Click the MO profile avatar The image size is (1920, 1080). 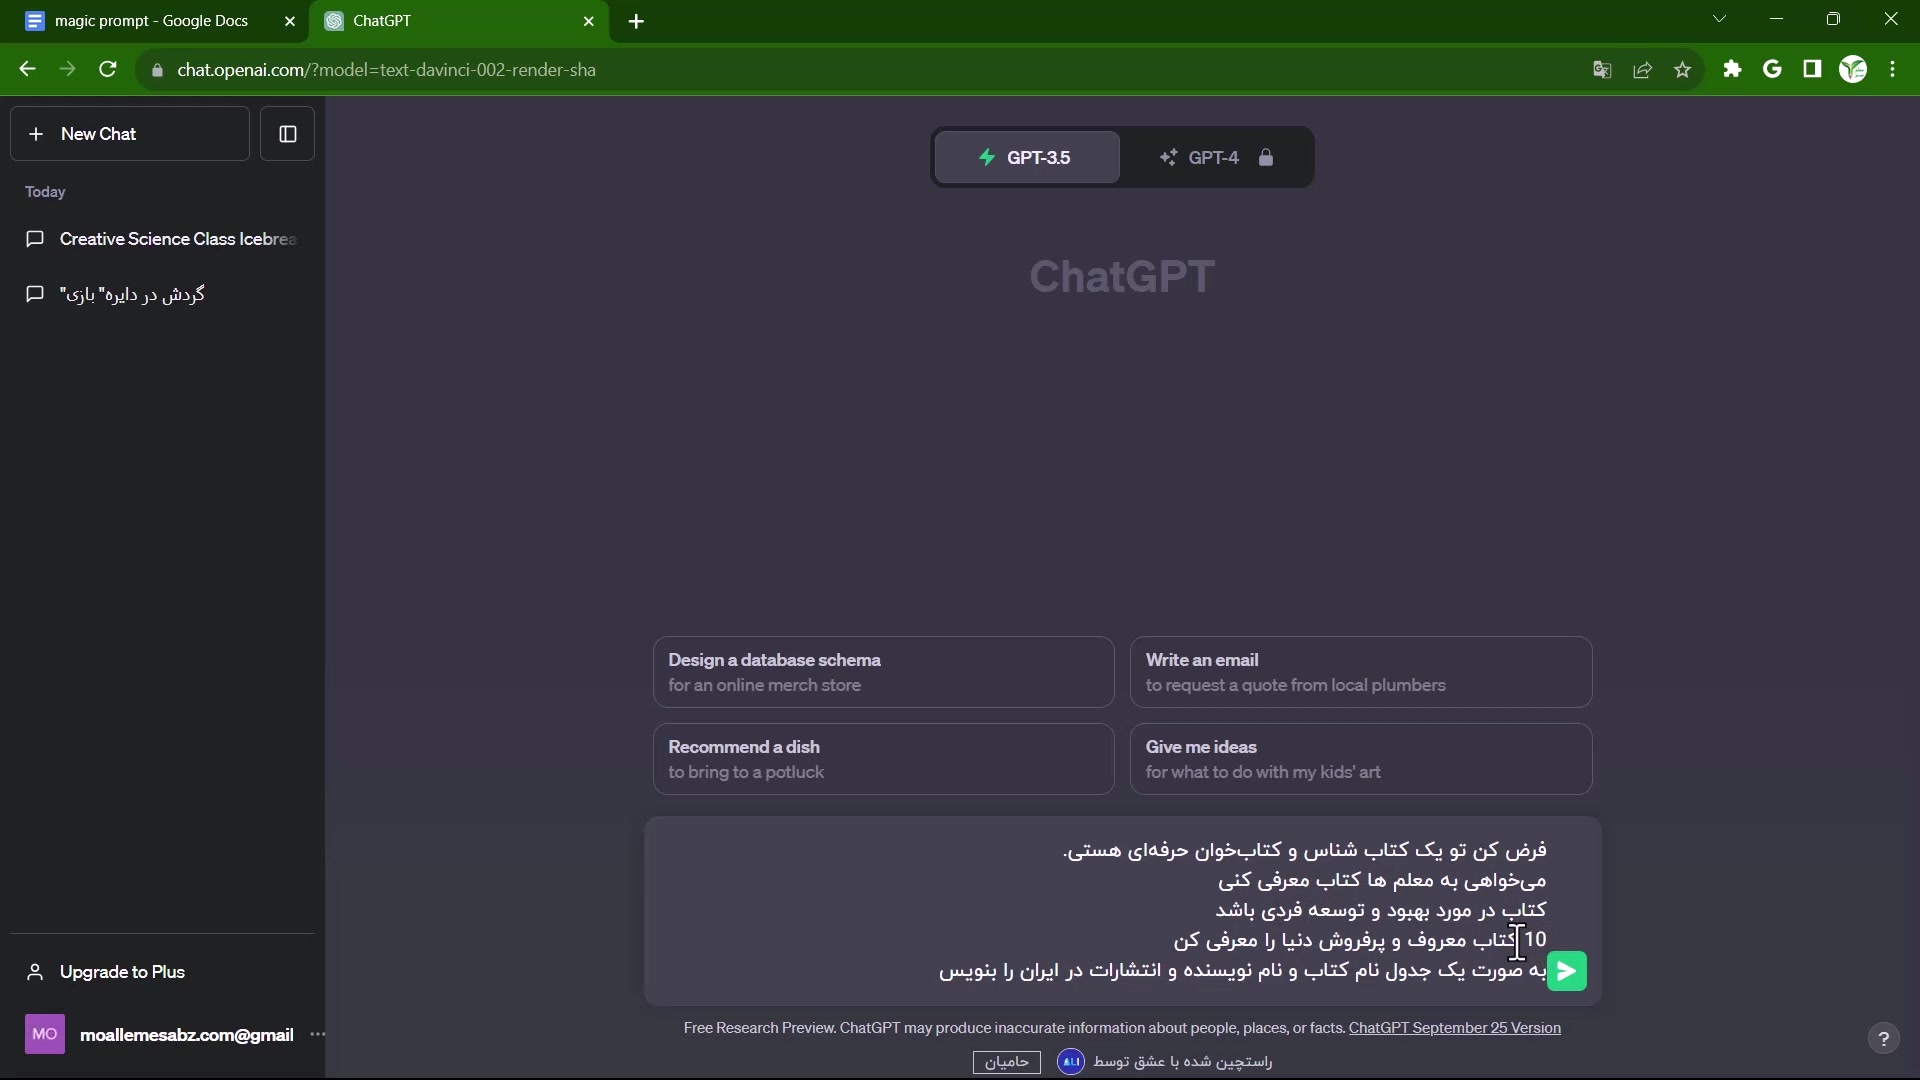45,1034
